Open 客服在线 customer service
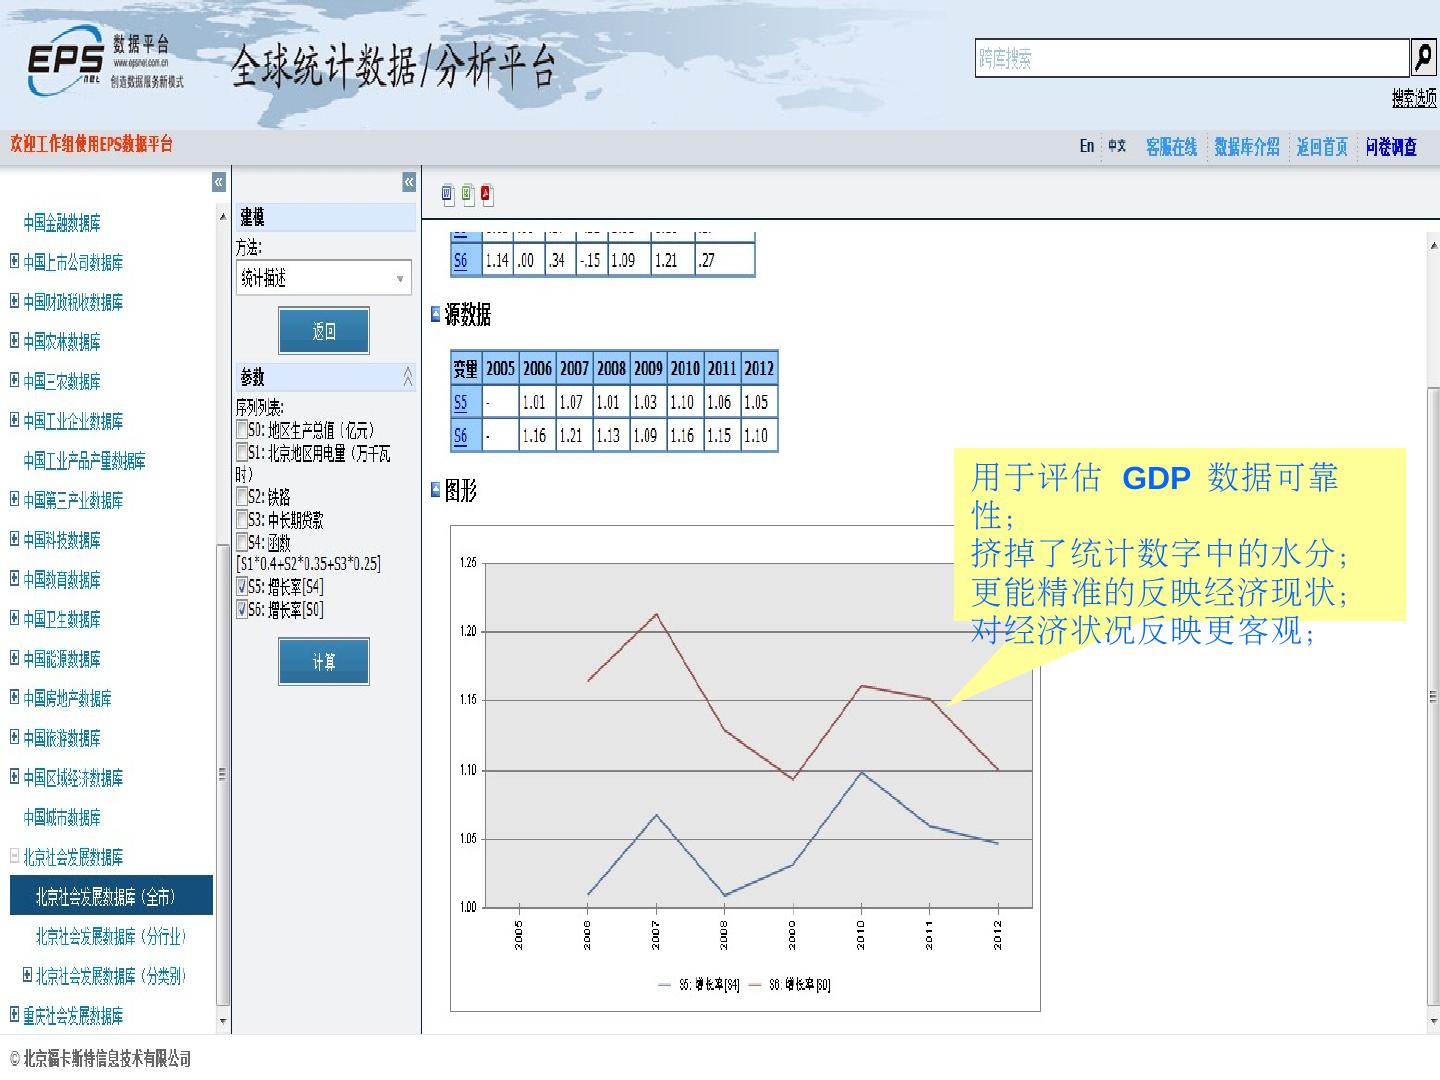 [1172, 147]
